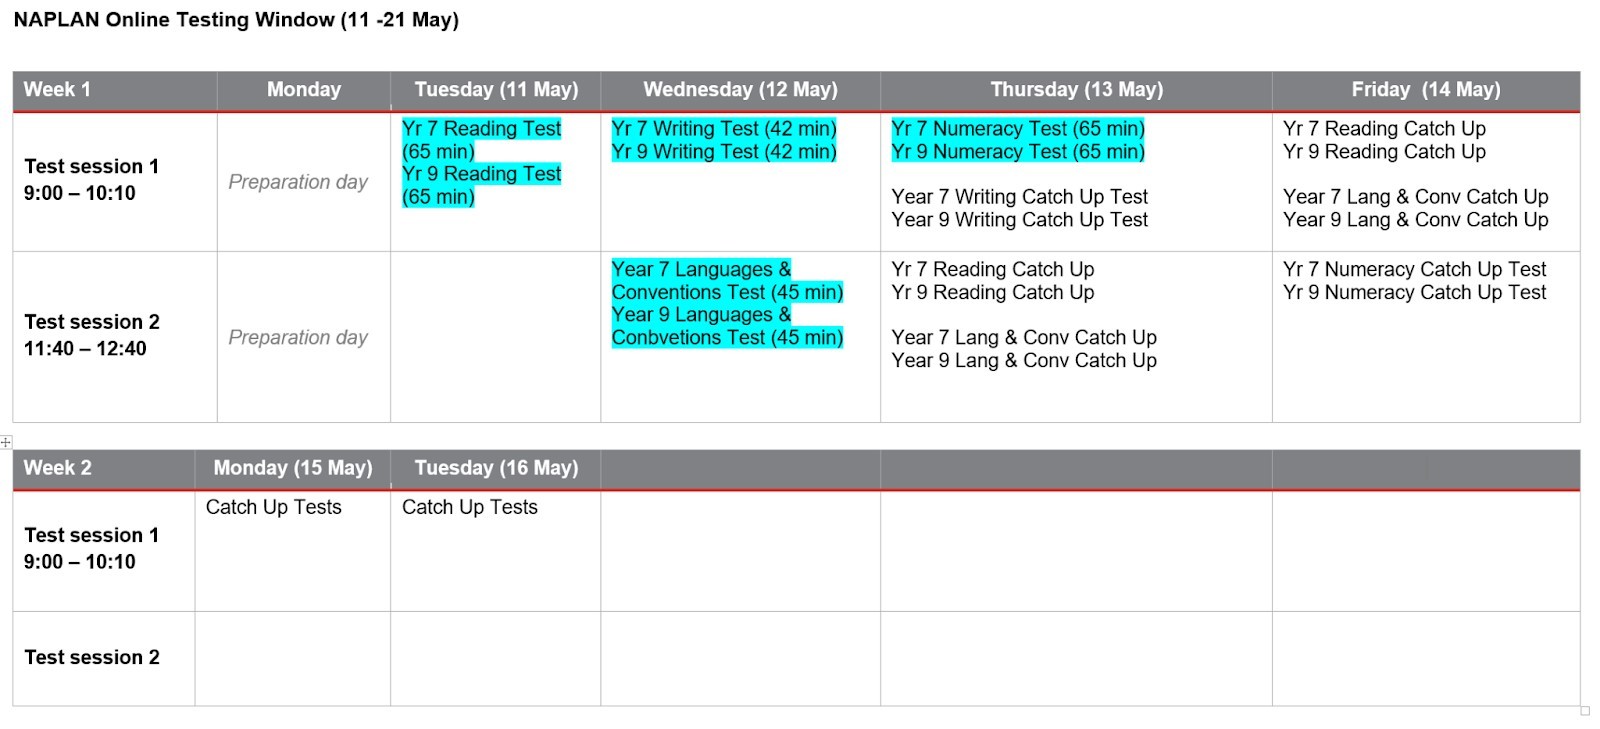Click the table move handle icon
This screenshot has width=1600, height=729.
(x=6, y=442)
